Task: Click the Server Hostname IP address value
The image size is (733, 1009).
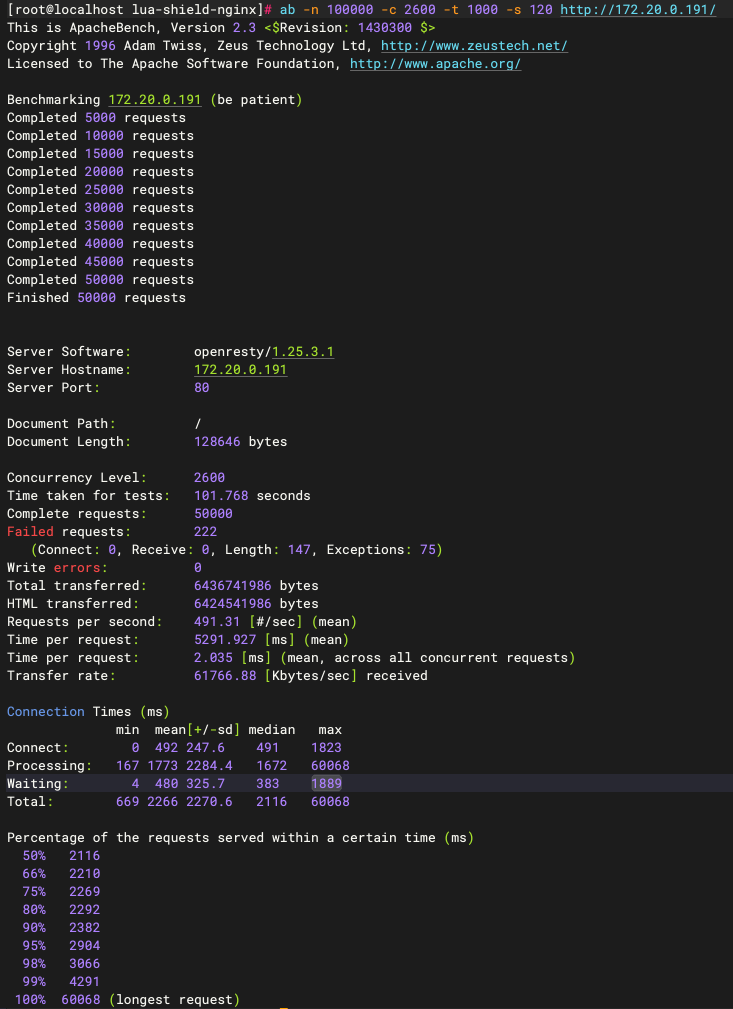Action: point(240,370)
